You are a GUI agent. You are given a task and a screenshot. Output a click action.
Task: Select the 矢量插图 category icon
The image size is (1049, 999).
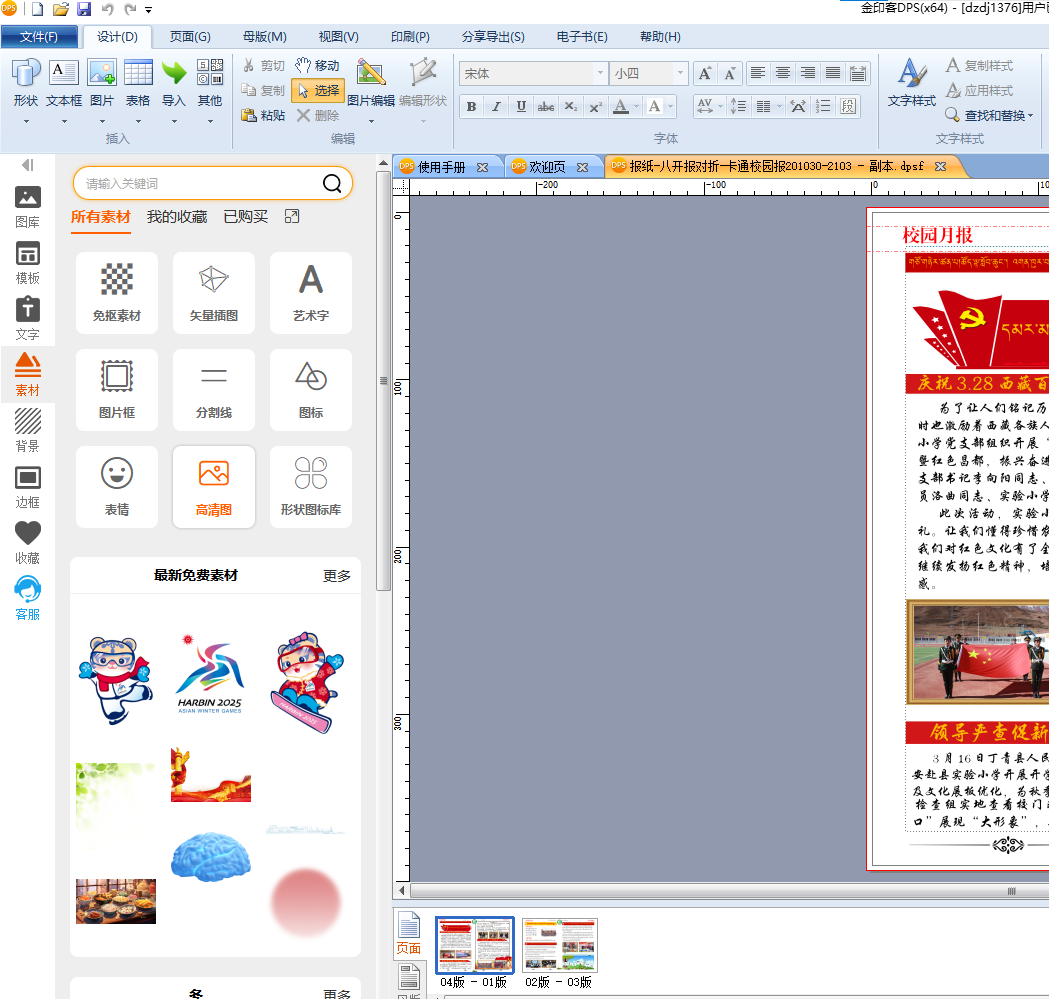point(214,280)
